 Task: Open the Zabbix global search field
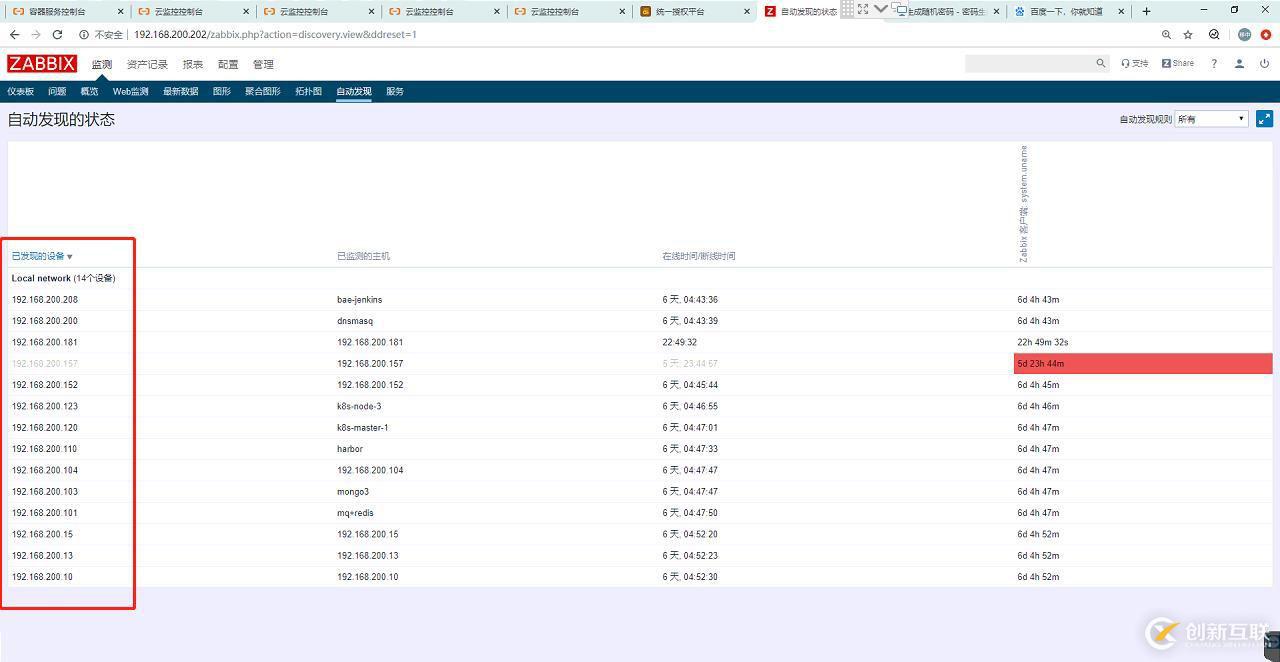pyautogui.click(x=1037, y=63)
